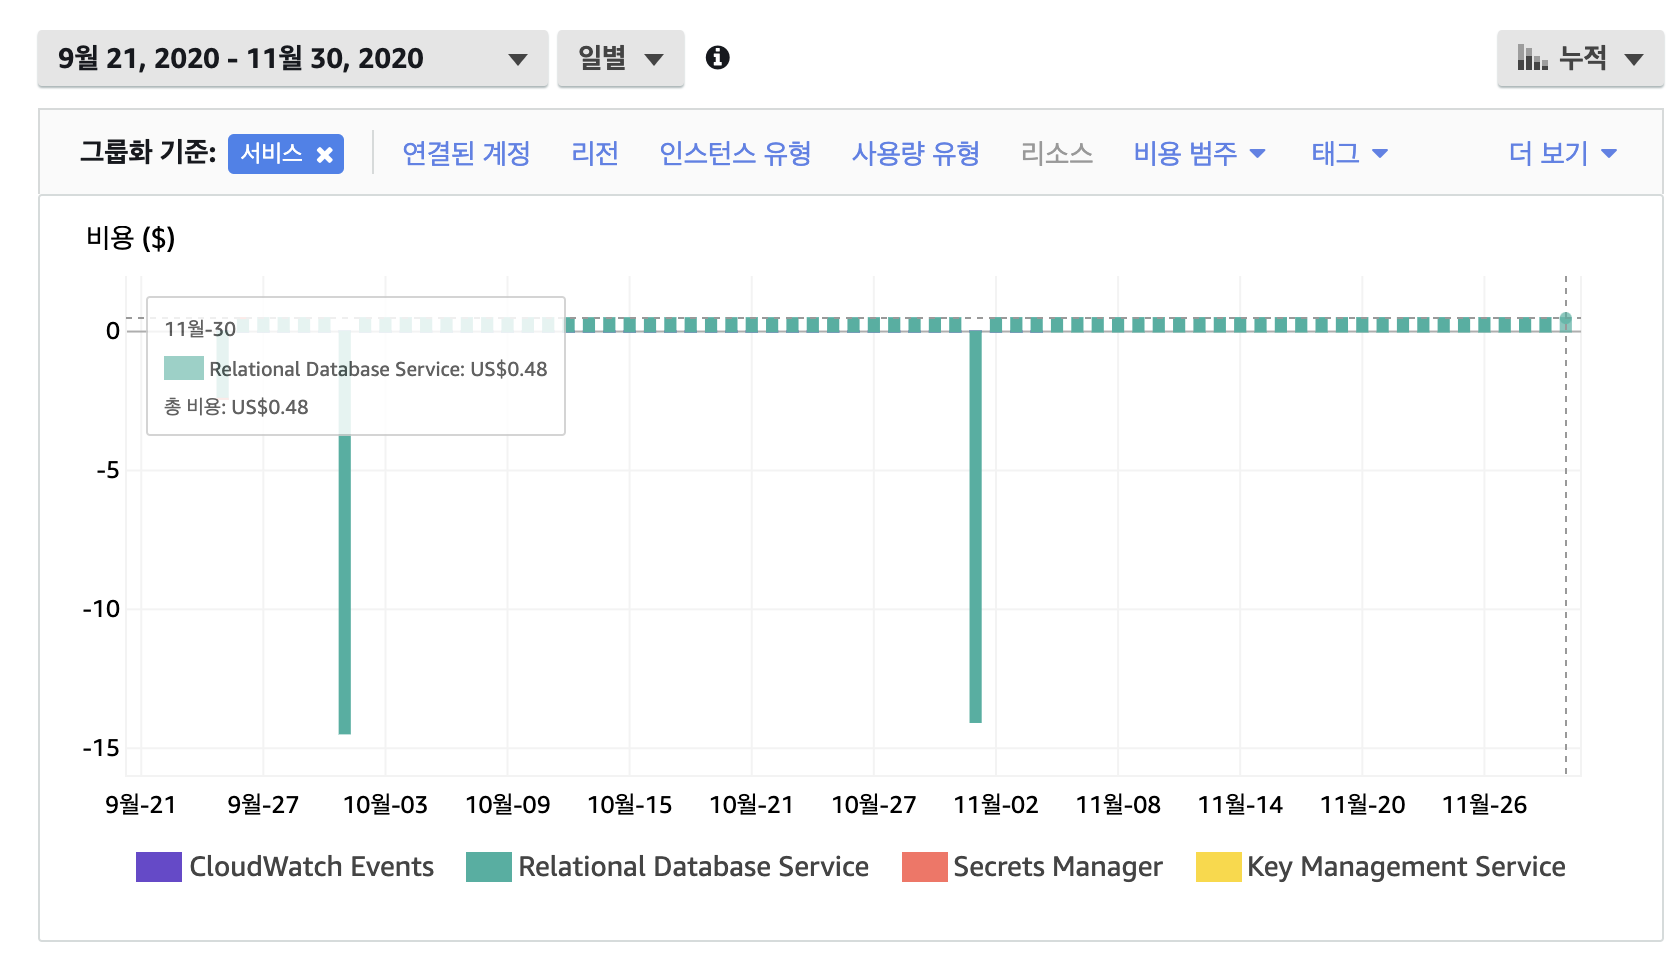Toggle the Secrets Manager legend swatch
The width and height of the screenshot is (1678, 956).
[x=925, y=867]
